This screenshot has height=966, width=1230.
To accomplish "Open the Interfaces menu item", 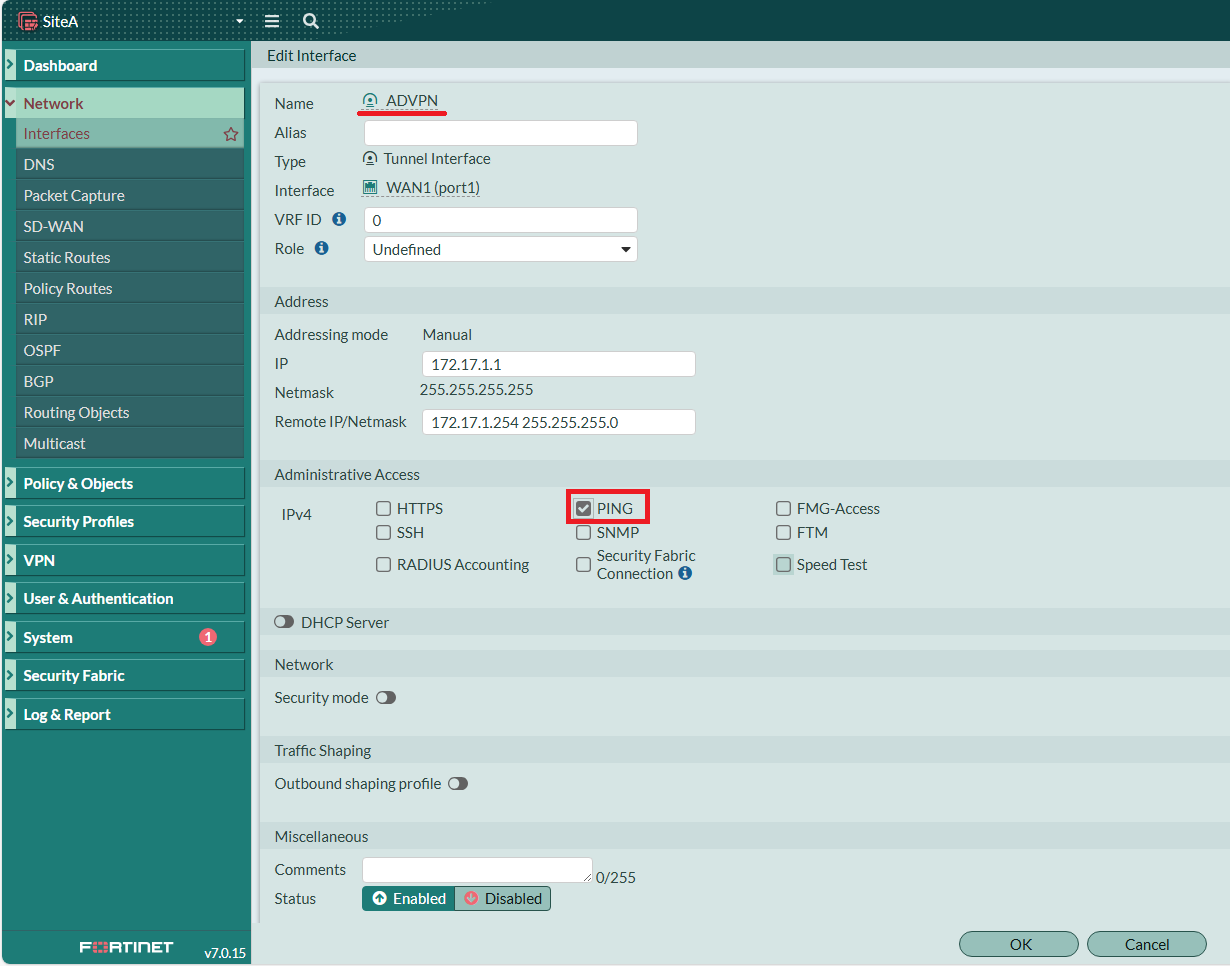I will coord(130,134).
